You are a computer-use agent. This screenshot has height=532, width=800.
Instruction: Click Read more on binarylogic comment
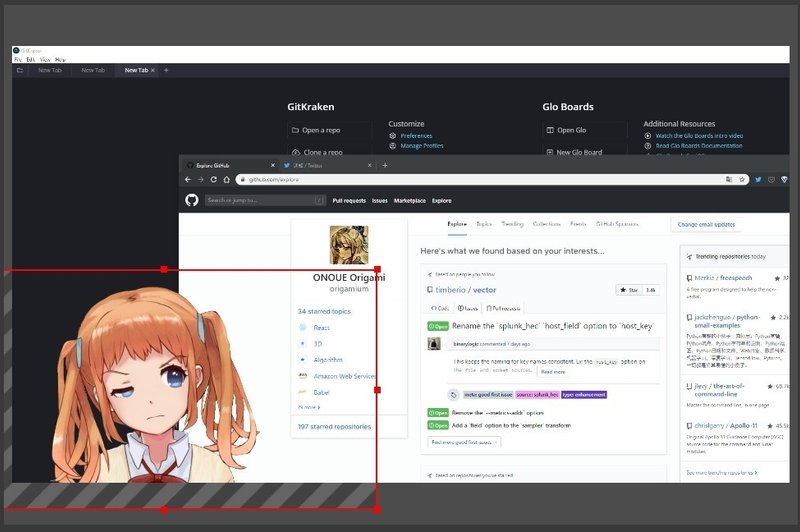(553, 372)
